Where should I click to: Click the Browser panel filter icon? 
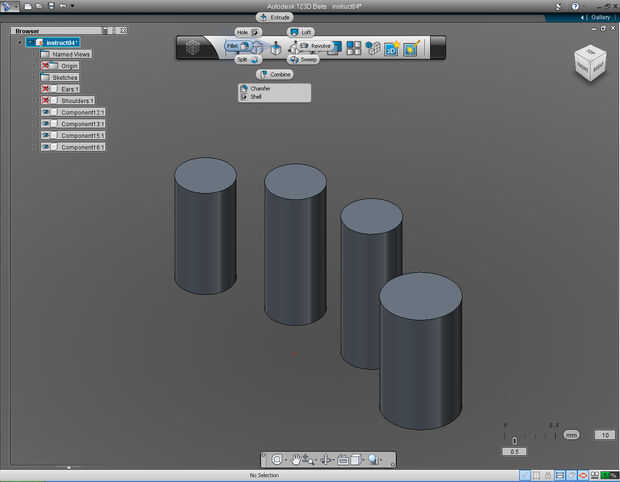pyautogui.click(x=105, y=30)
